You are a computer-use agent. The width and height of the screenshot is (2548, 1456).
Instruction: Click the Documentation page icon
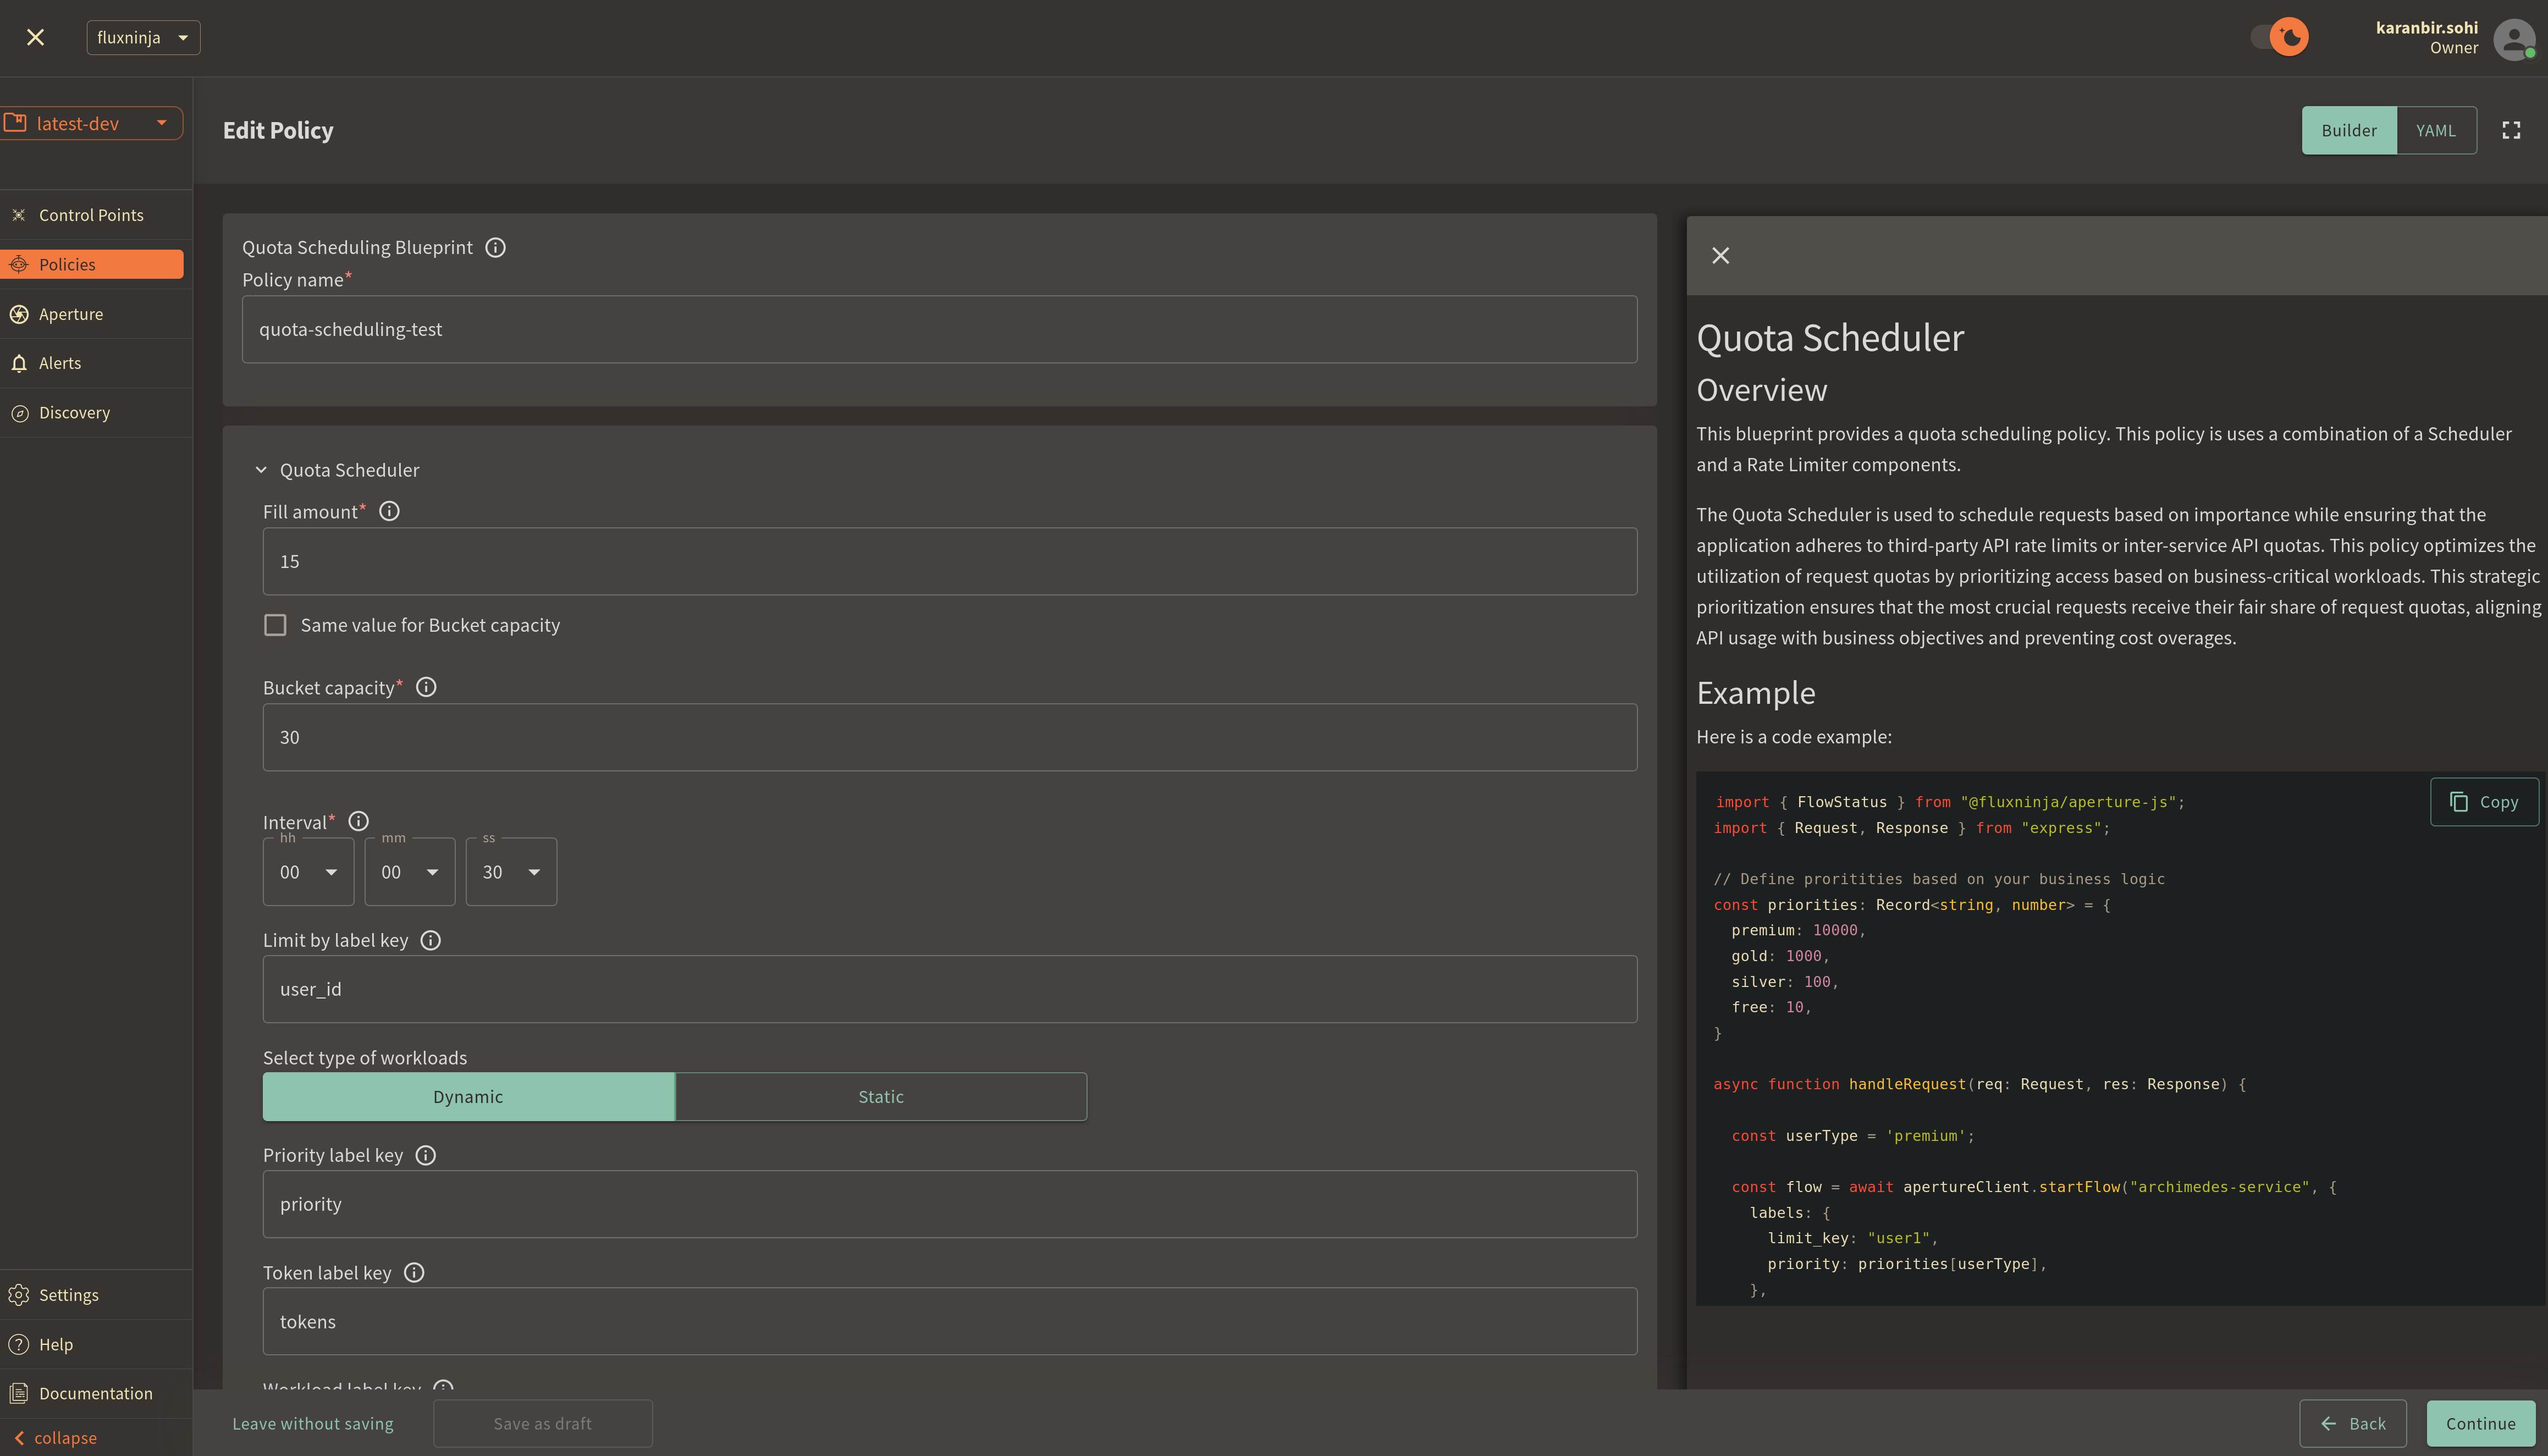coord(18,1393)
